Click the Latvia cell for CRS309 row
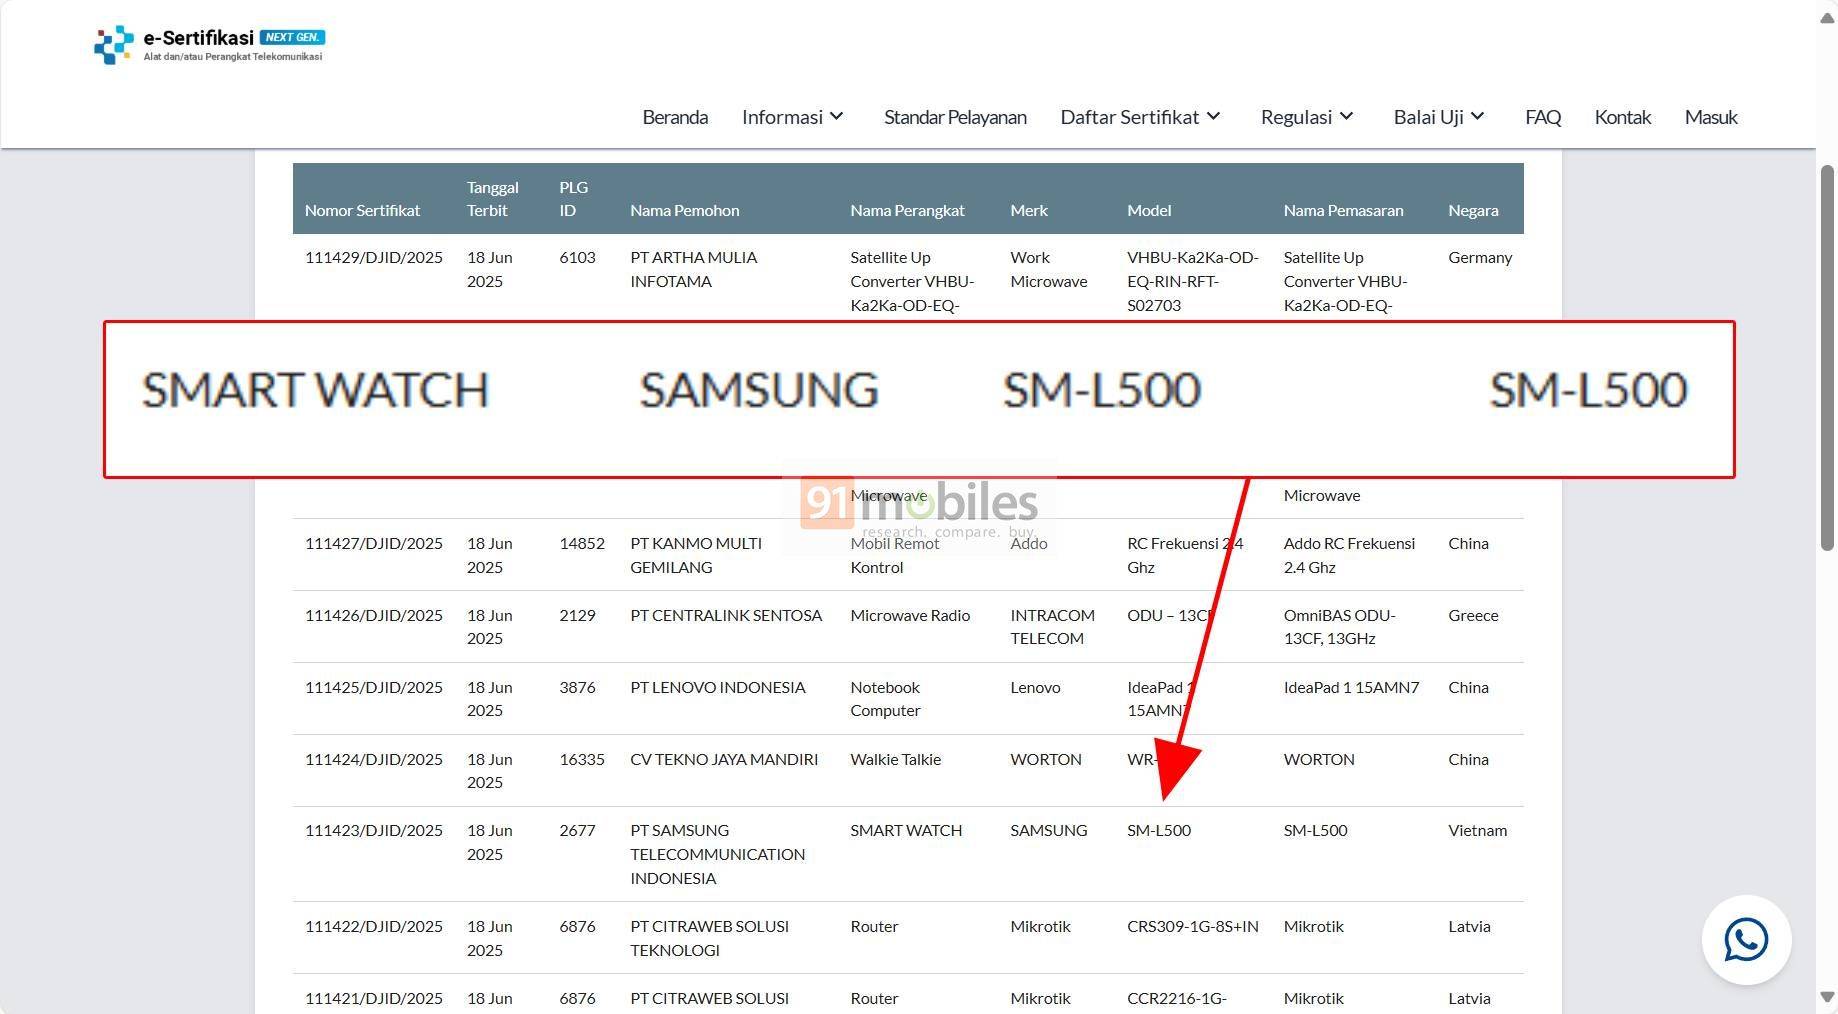 point(1469,926)
